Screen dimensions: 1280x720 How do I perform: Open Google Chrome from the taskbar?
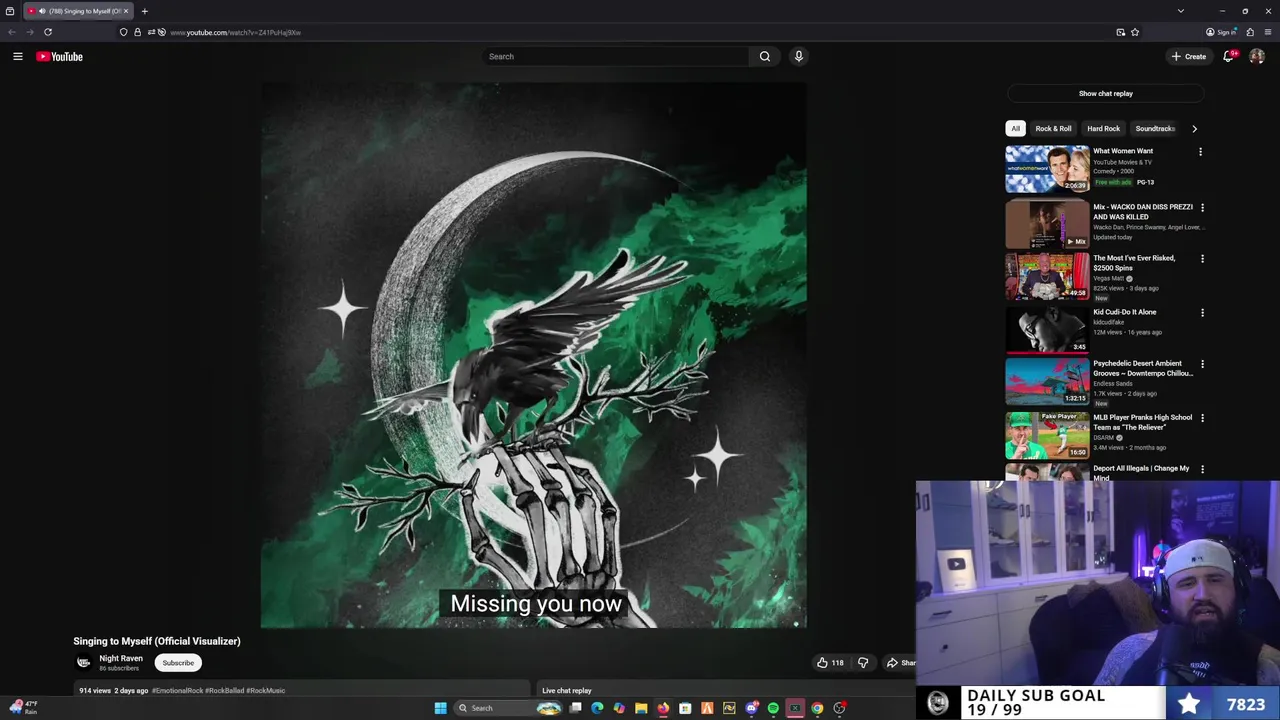coord(817,708)
